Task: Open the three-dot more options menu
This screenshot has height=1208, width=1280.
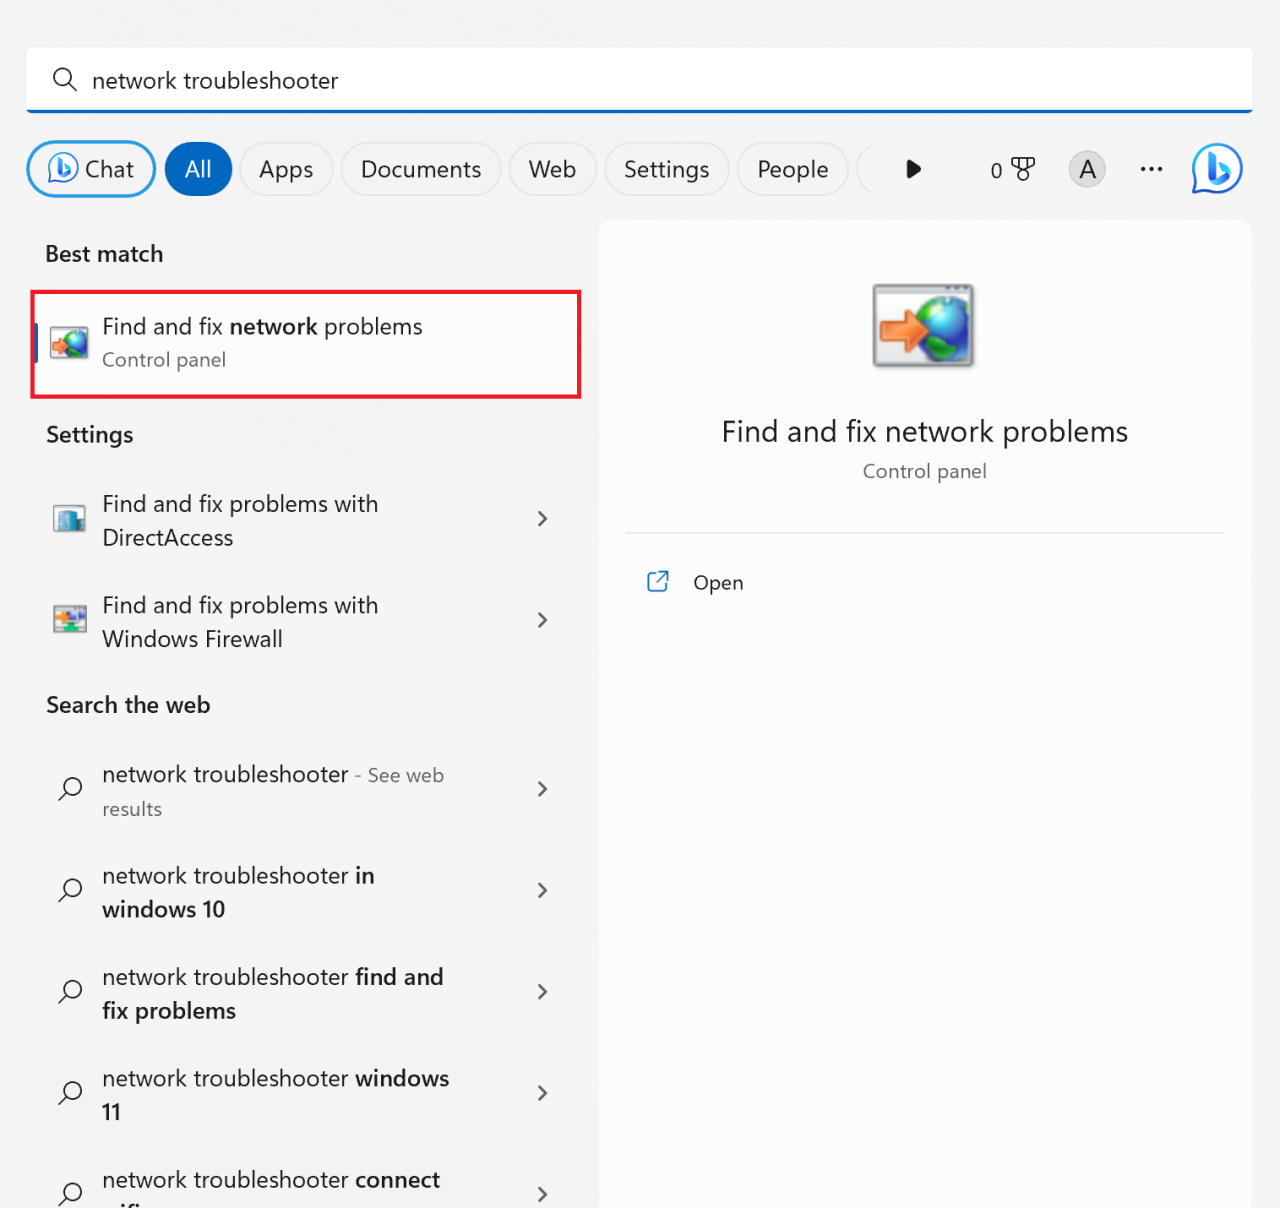Action: click(x=1151, y=170)
